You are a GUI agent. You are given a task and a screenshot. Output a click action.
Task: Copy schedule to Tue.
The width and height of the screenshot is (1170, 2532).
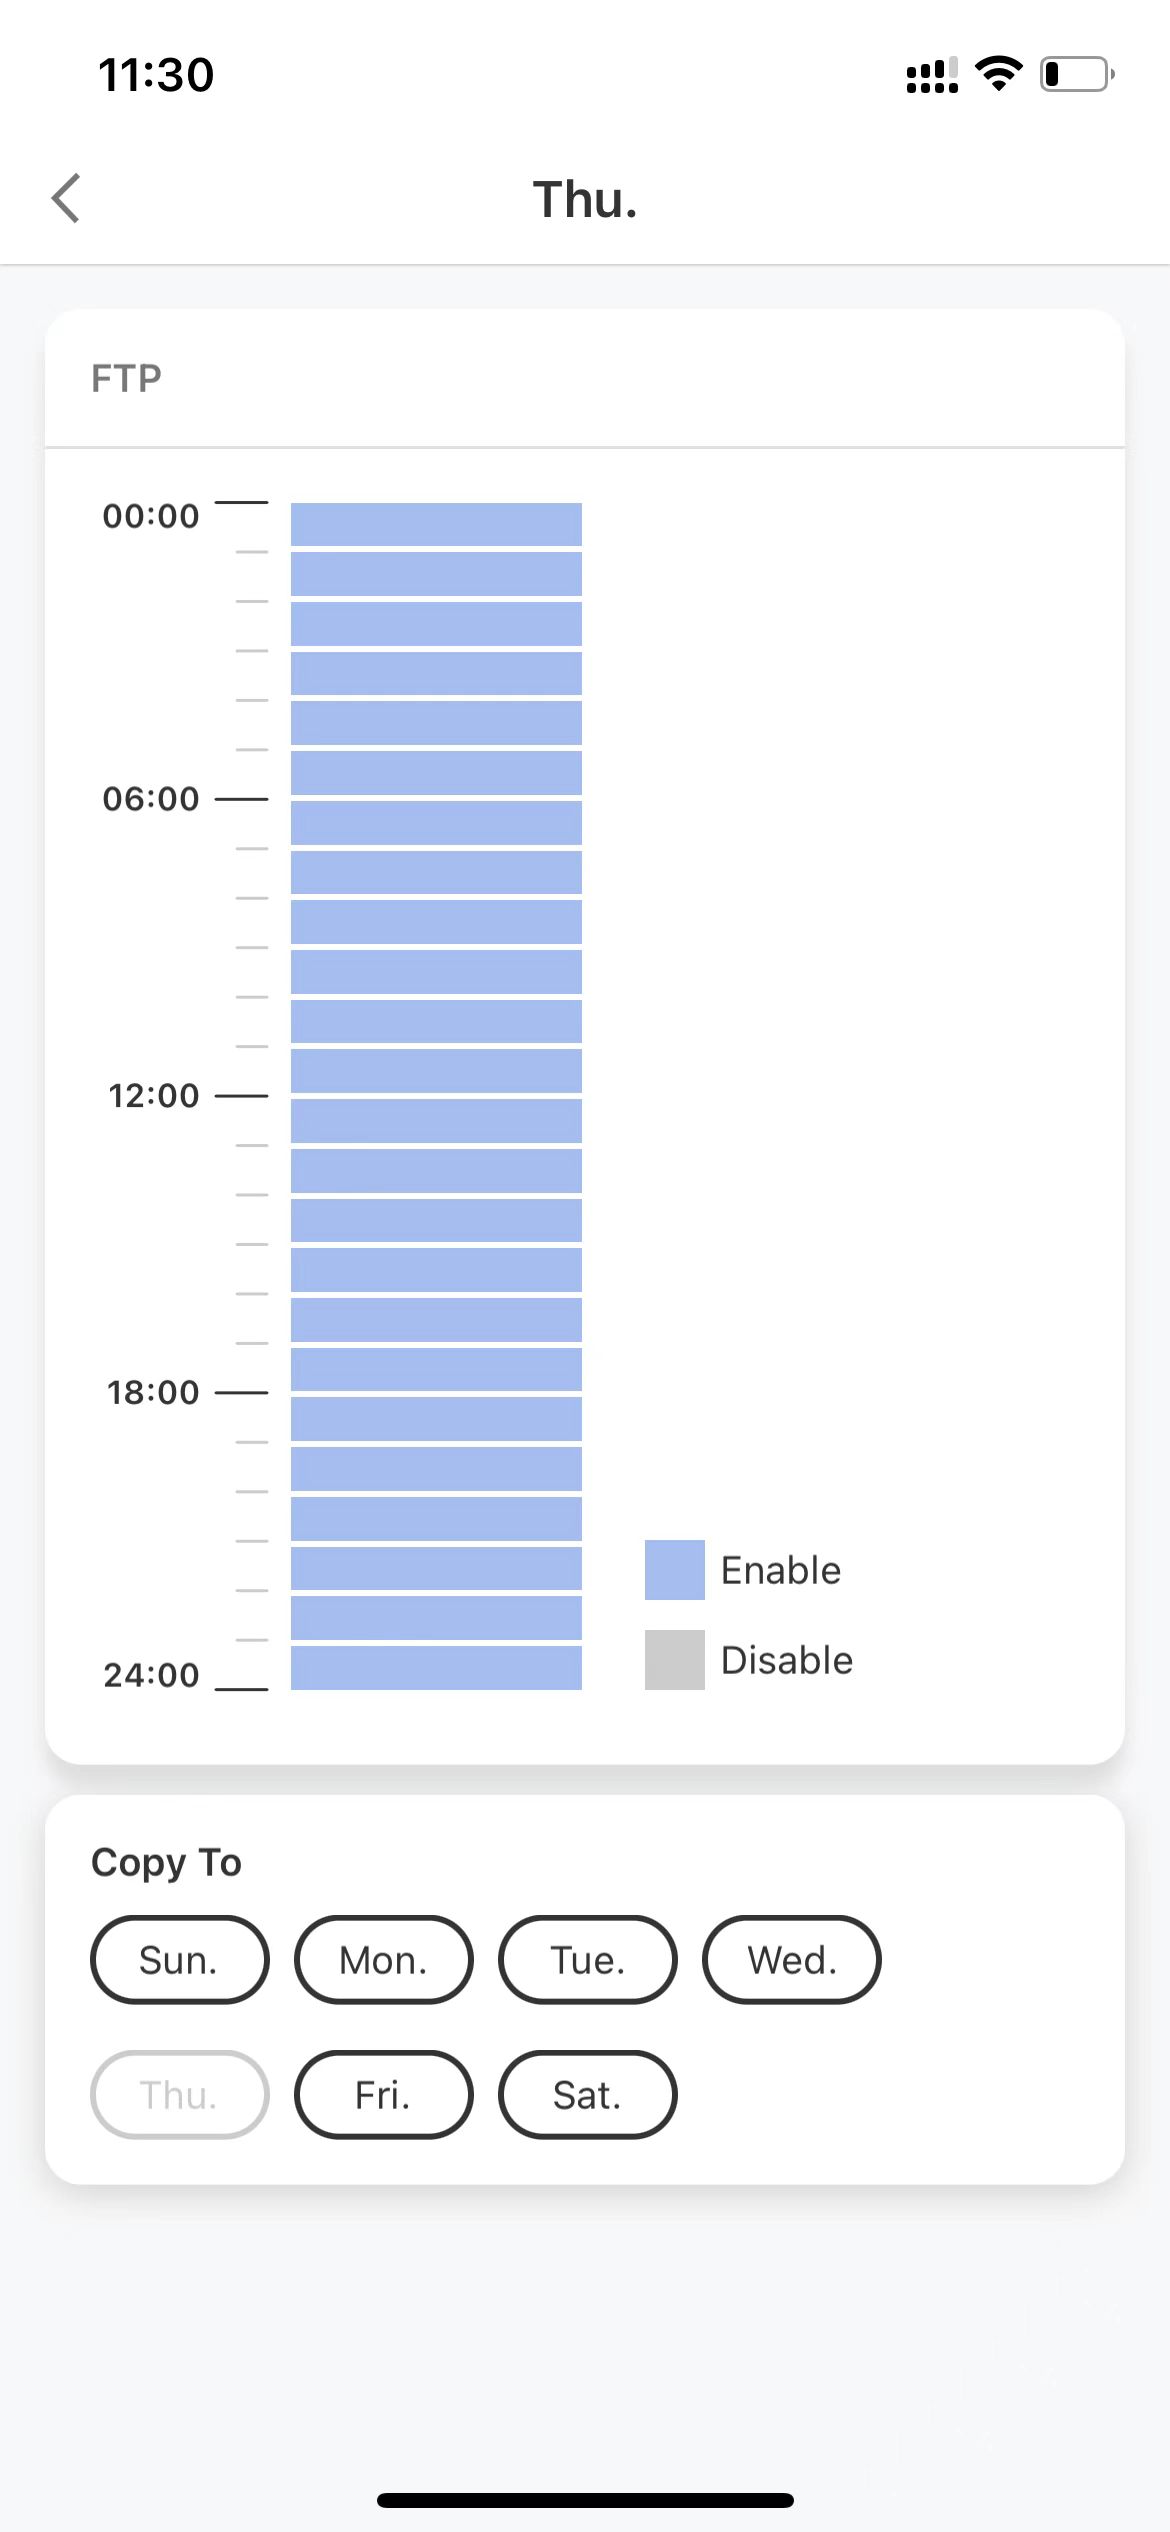tap(588, 1960)
